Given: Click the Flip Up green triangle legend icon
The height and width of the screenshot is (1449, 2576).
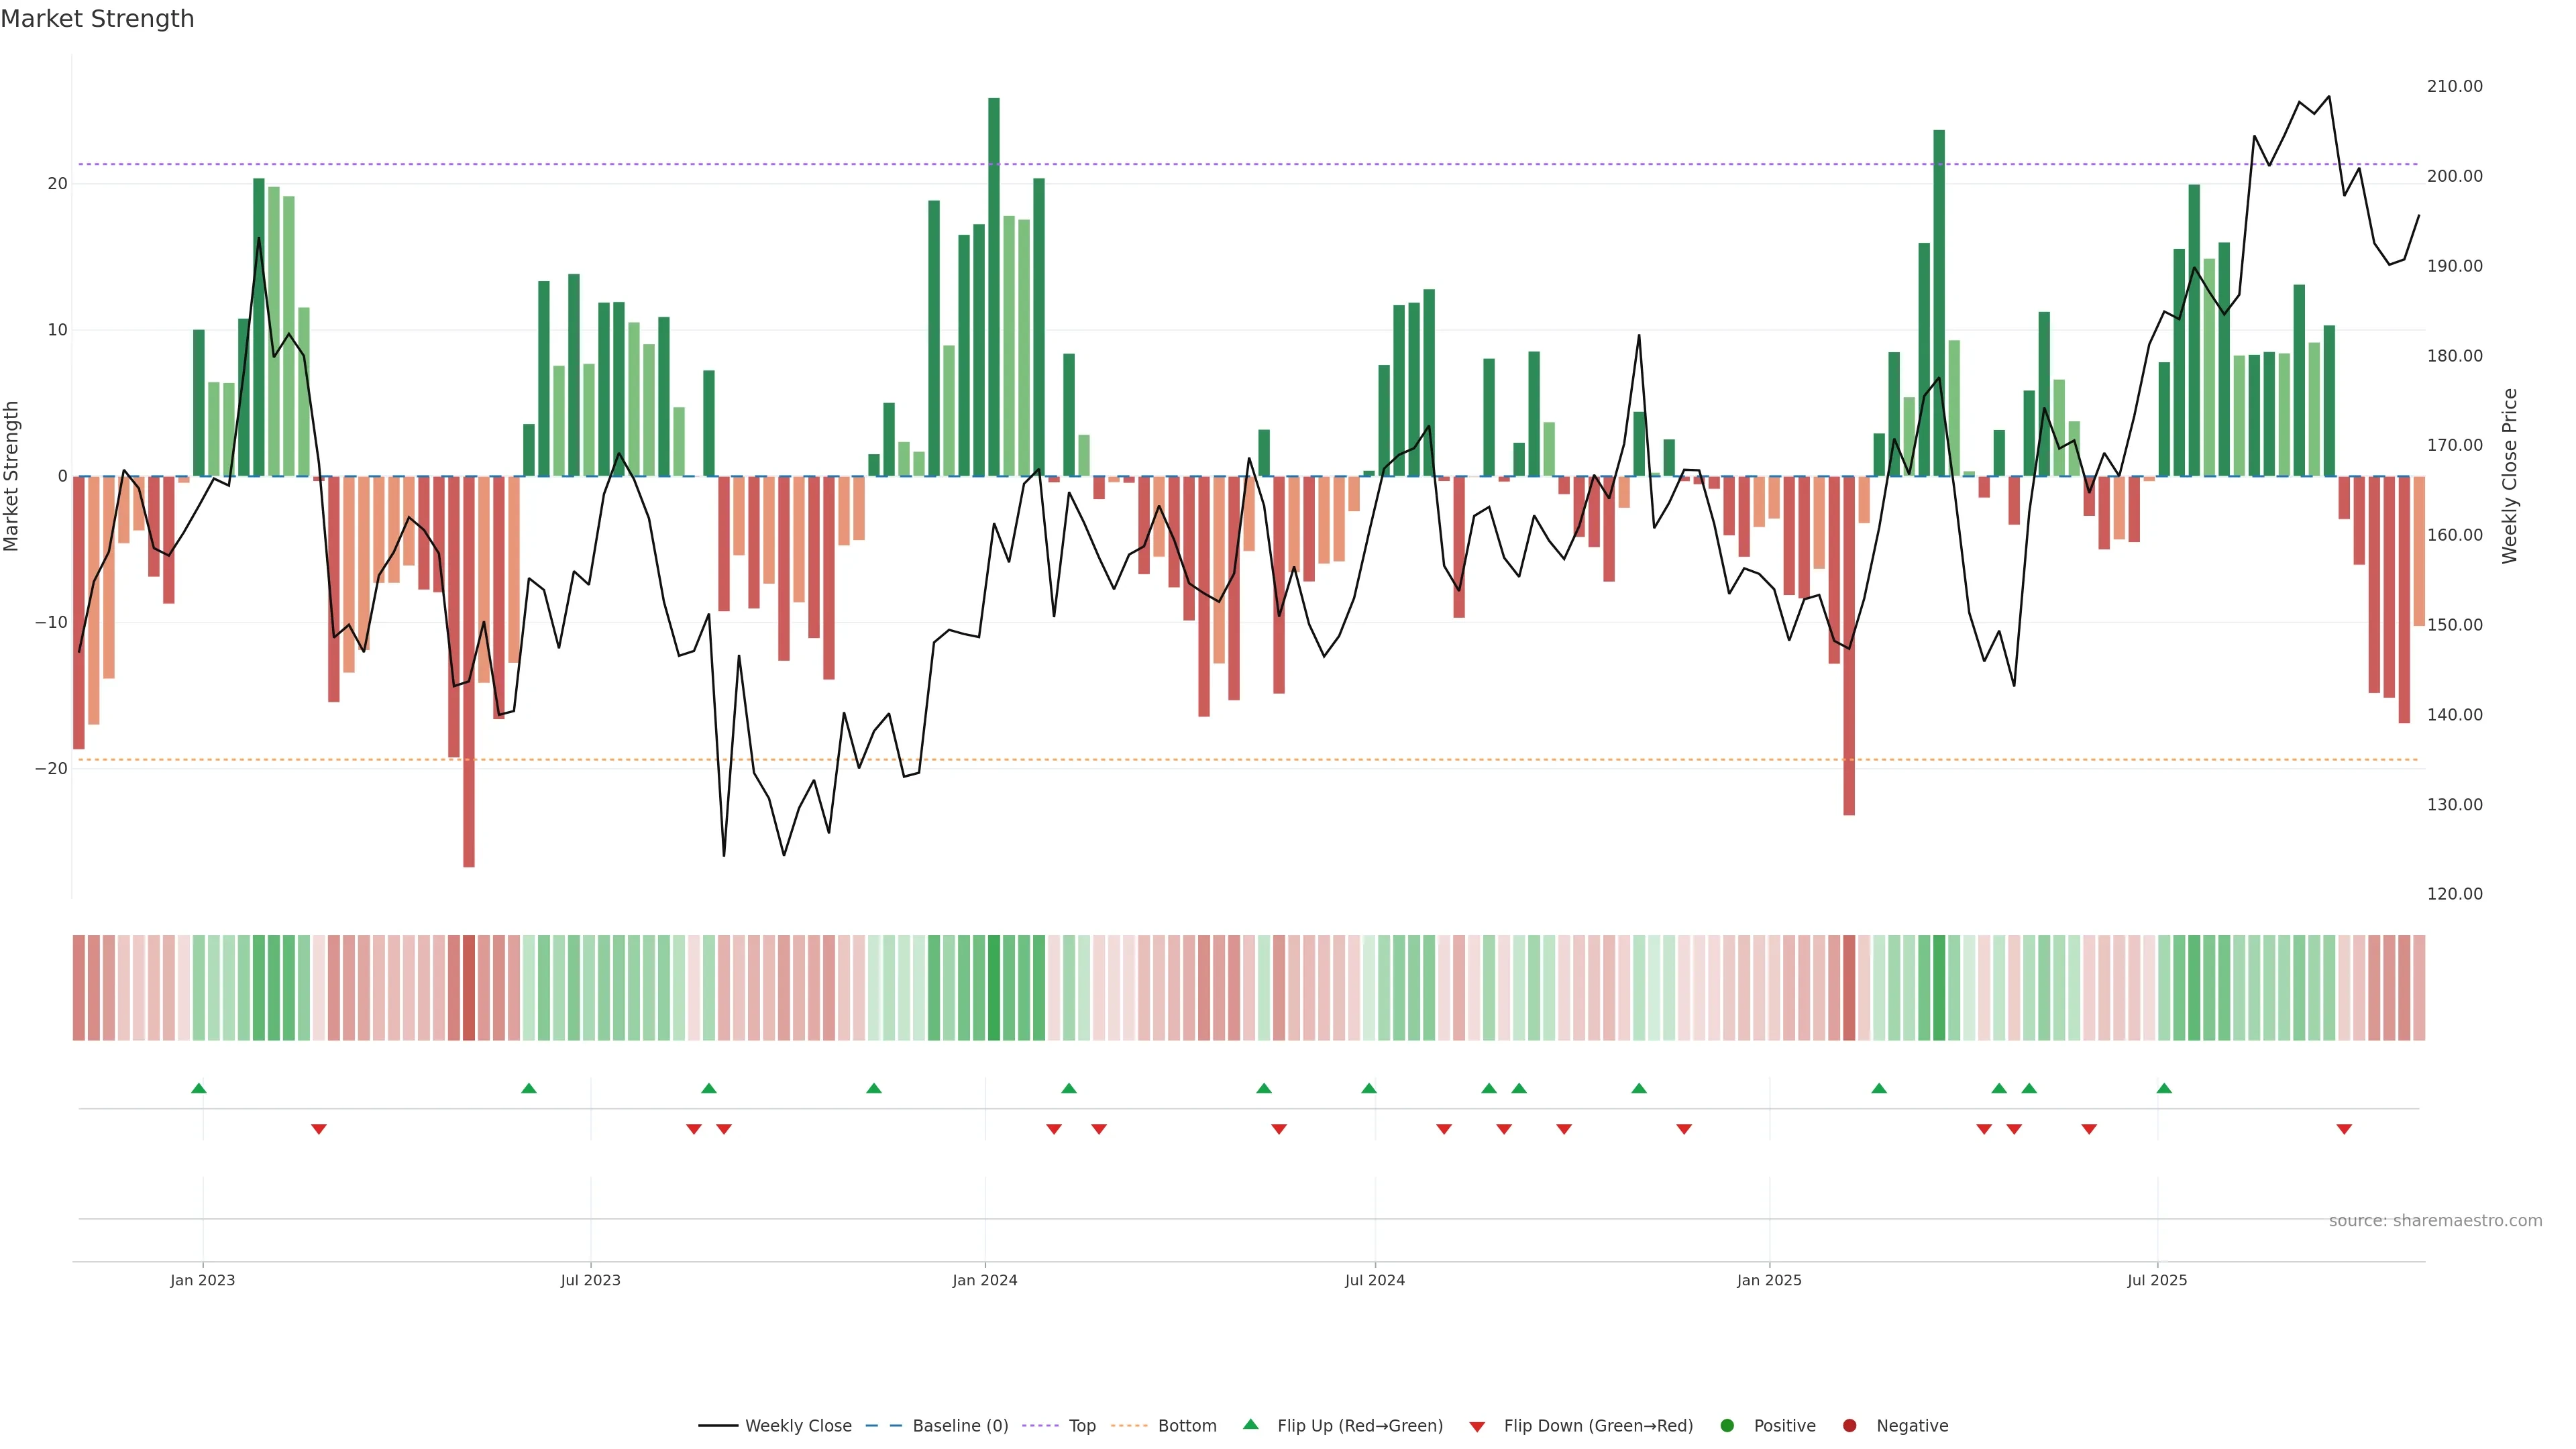Looking at the screenshot, I should [1250, 1424].
